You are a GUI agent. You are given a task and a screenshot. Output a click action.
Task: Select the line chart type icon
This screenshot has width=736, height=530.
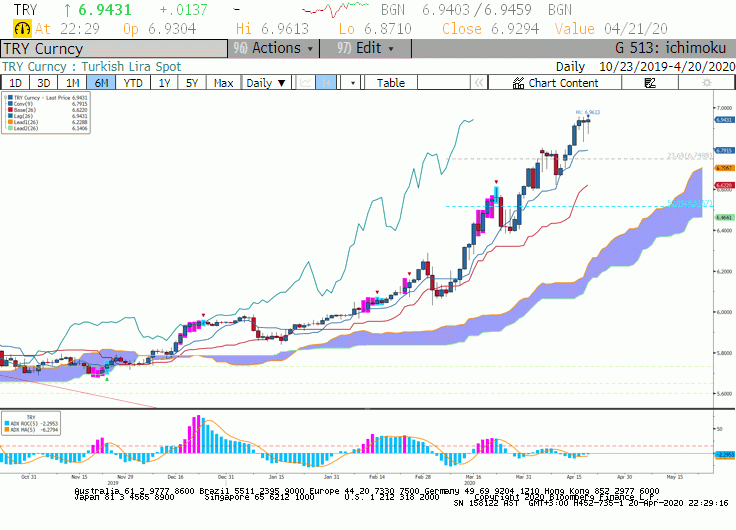[x=305, y=83]
